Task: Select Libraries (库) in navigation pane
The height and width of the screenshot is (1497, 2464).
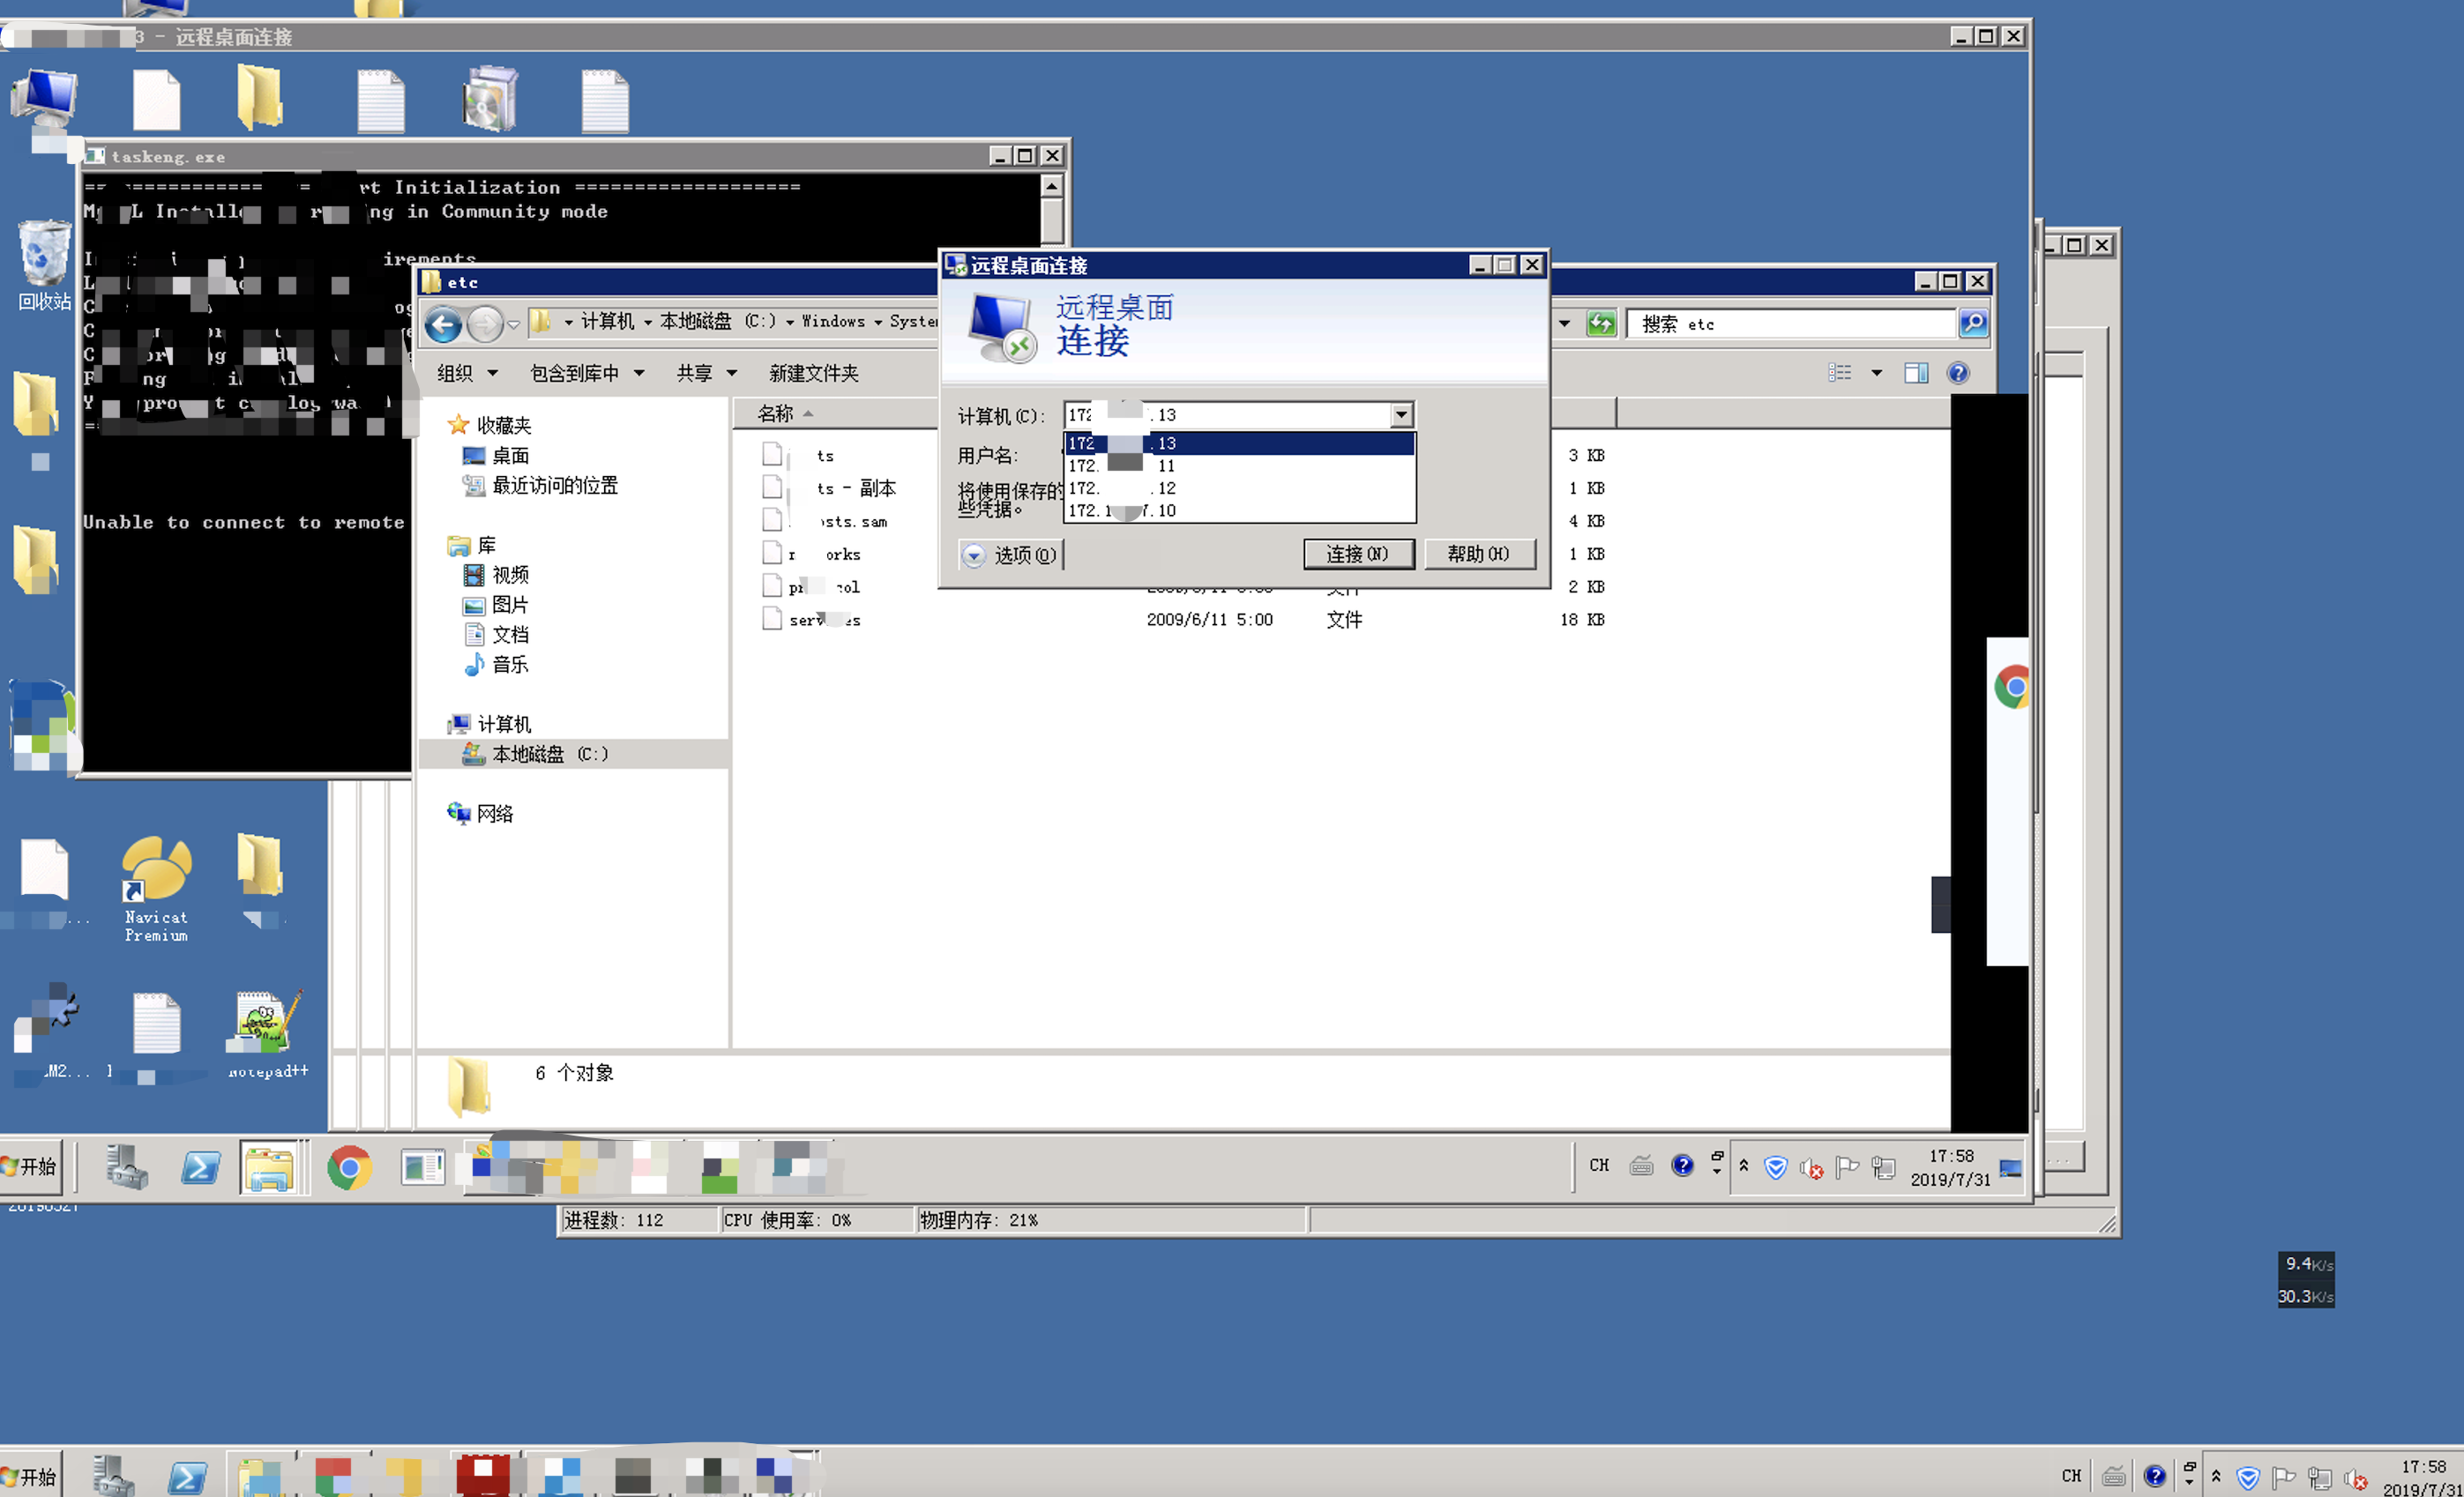Action: tap(472, 546)
